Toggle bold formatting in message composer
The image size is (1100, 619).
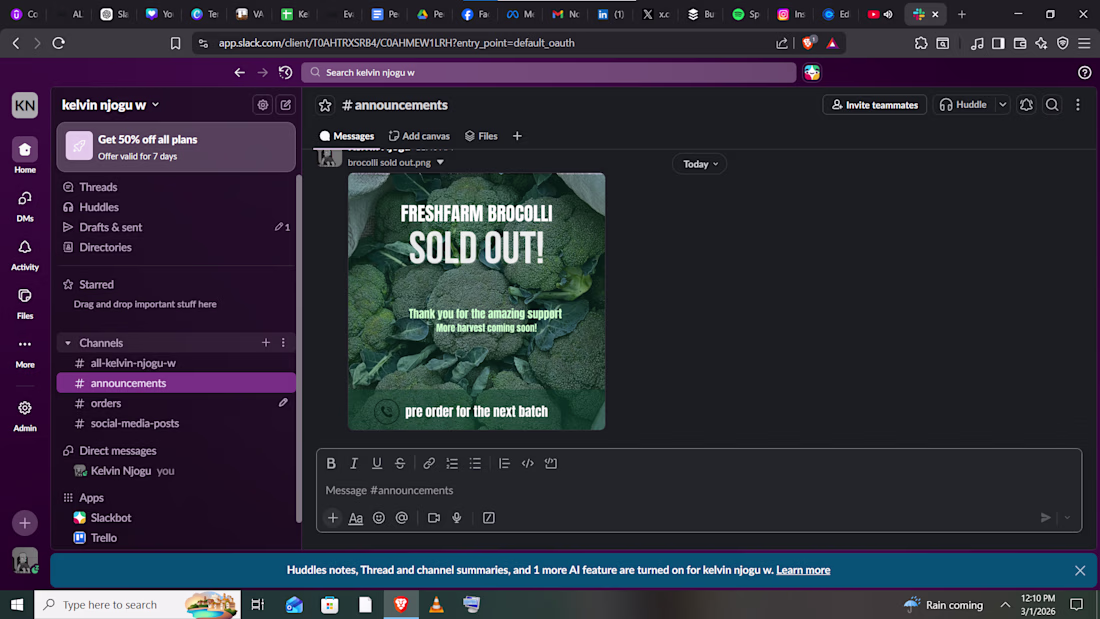coord(331,463)
